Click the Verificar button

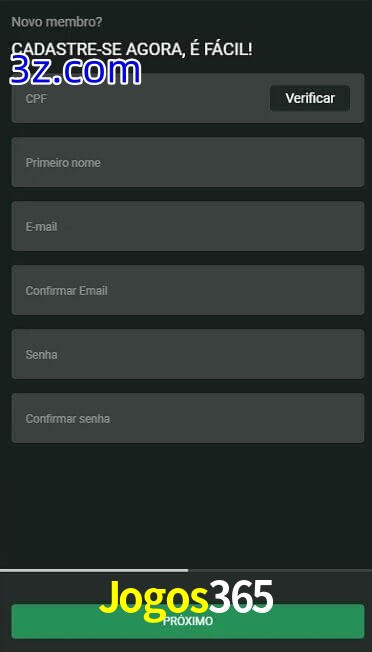tap(310, 98)
